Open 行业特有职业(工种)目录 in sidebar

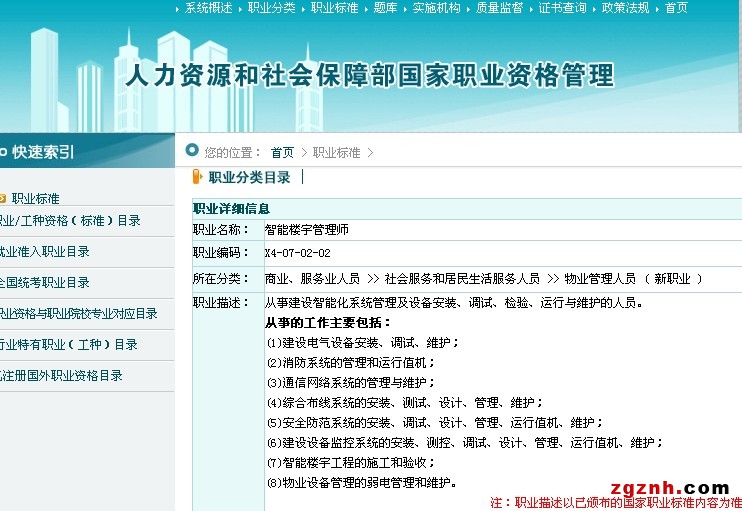[68, 345]
